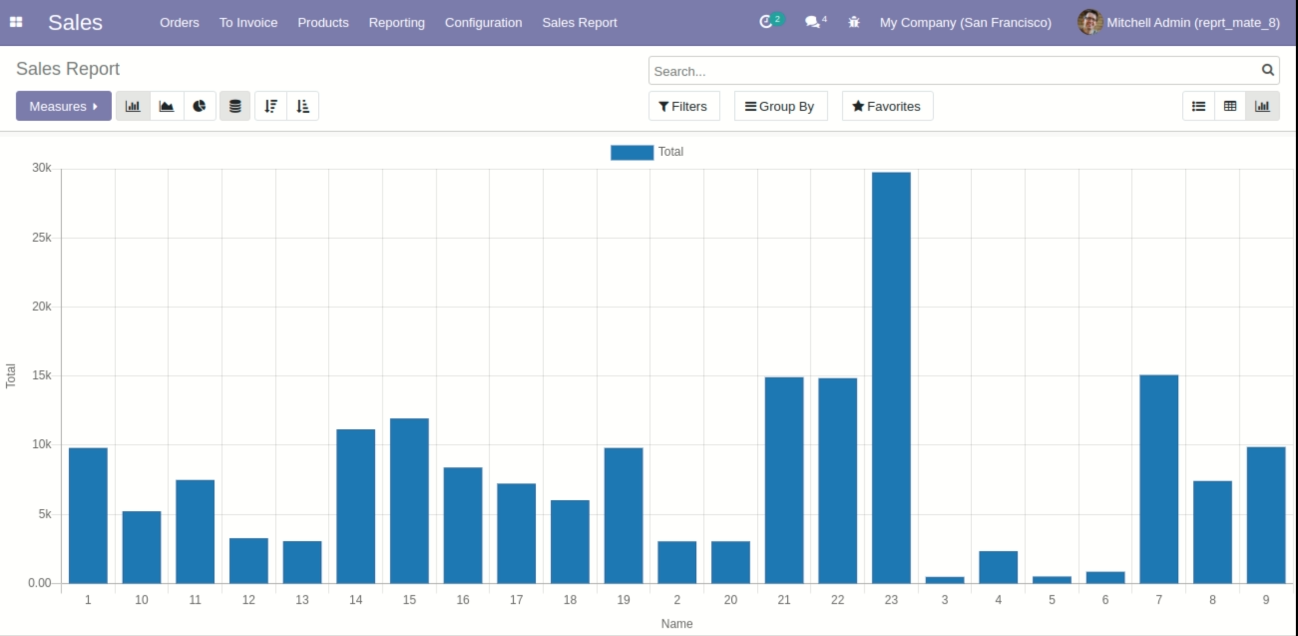This screenshot has width=1298, height=636.
Task: Open the Filters dropdown
Action: coord(683,106)
